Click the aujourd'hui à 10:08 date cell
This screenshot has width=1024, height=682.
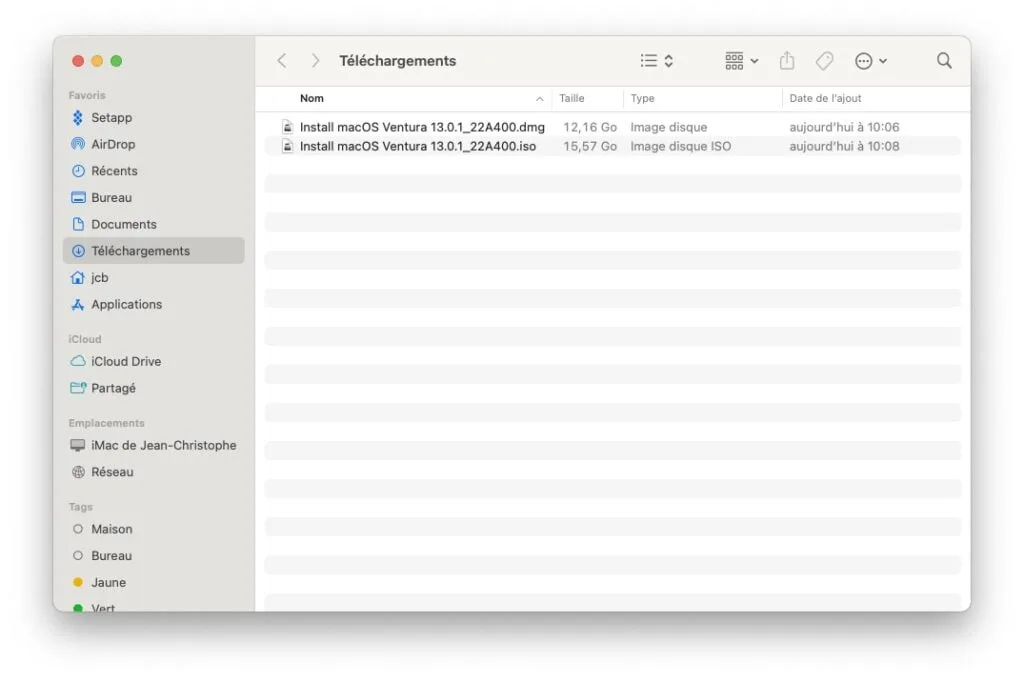(x=844, y=146)
